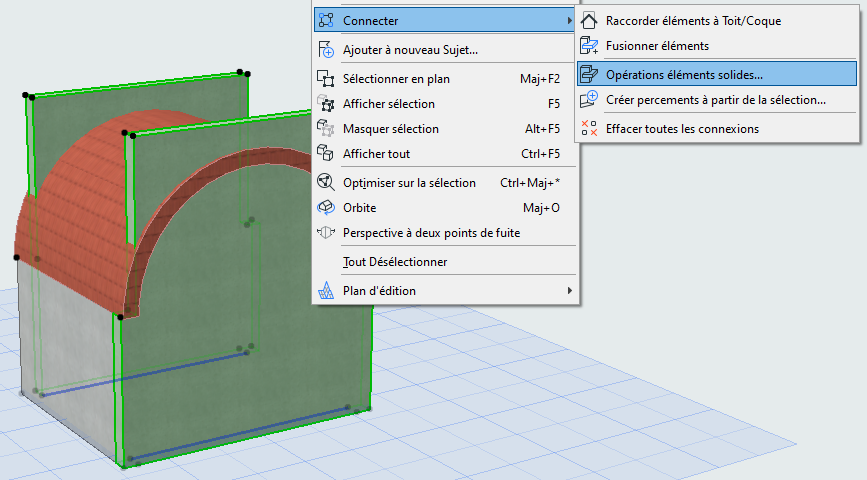This screenshot has width=867, height=480.
Task: Click the Afficher tout icon
Action: 325,153
